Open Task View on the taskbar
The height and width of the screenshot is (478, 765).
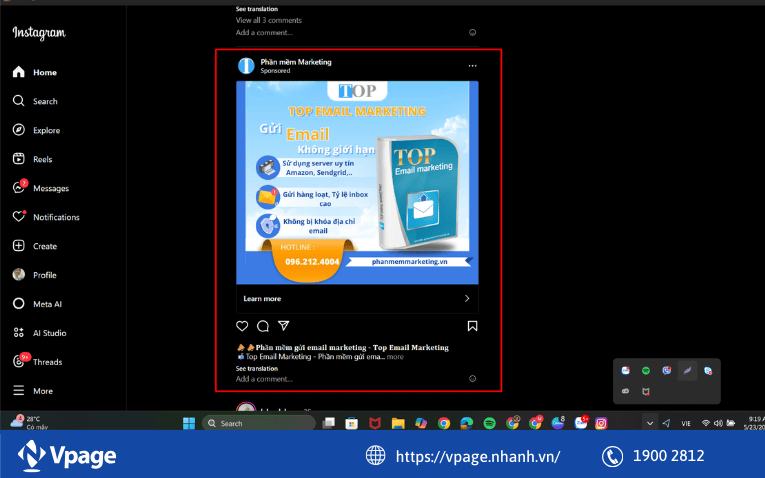[329, 423]
